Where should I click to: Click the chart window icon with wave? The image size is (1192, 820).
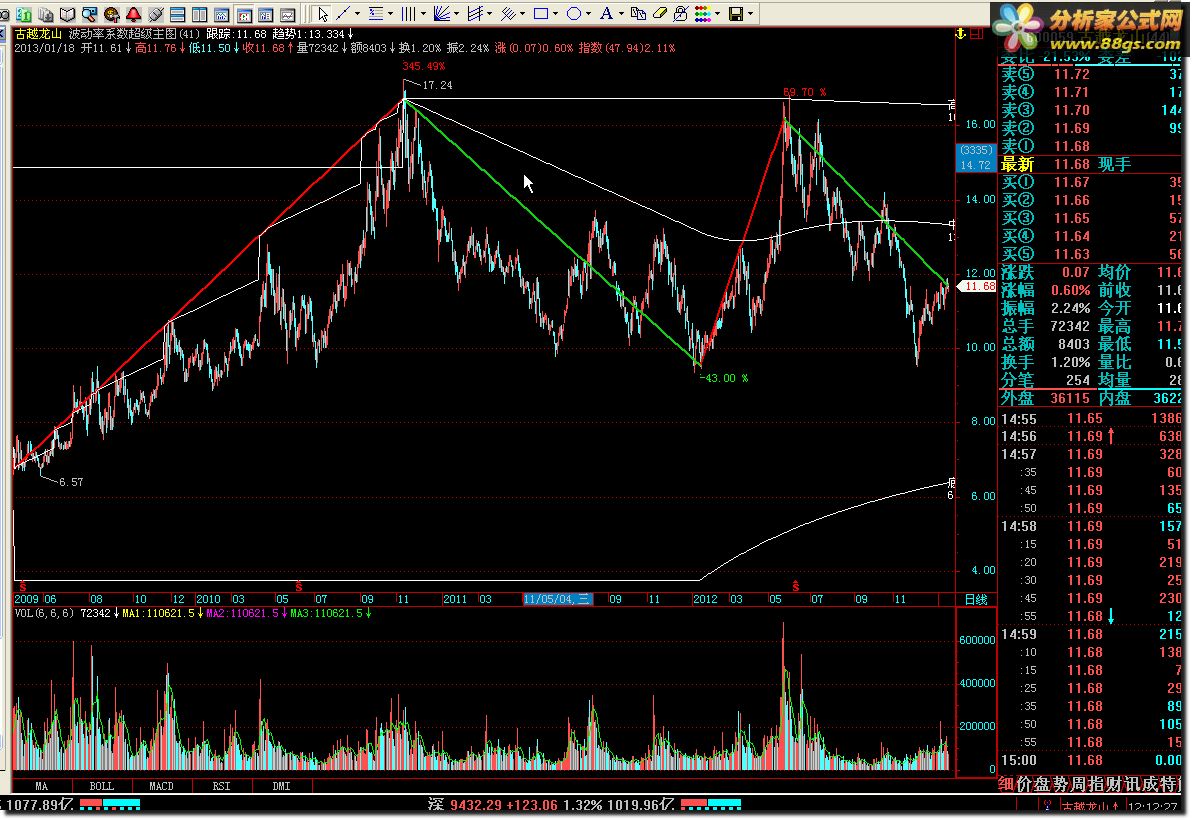point(222,14)
